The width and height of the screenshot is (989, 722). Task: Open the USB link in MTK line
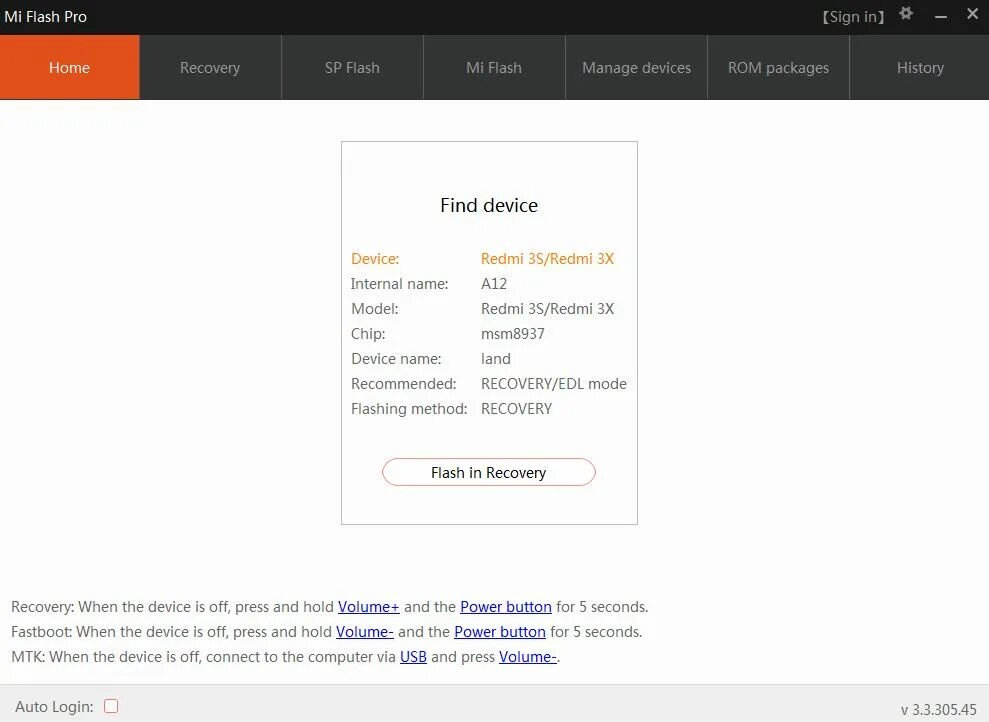point(413,656)
